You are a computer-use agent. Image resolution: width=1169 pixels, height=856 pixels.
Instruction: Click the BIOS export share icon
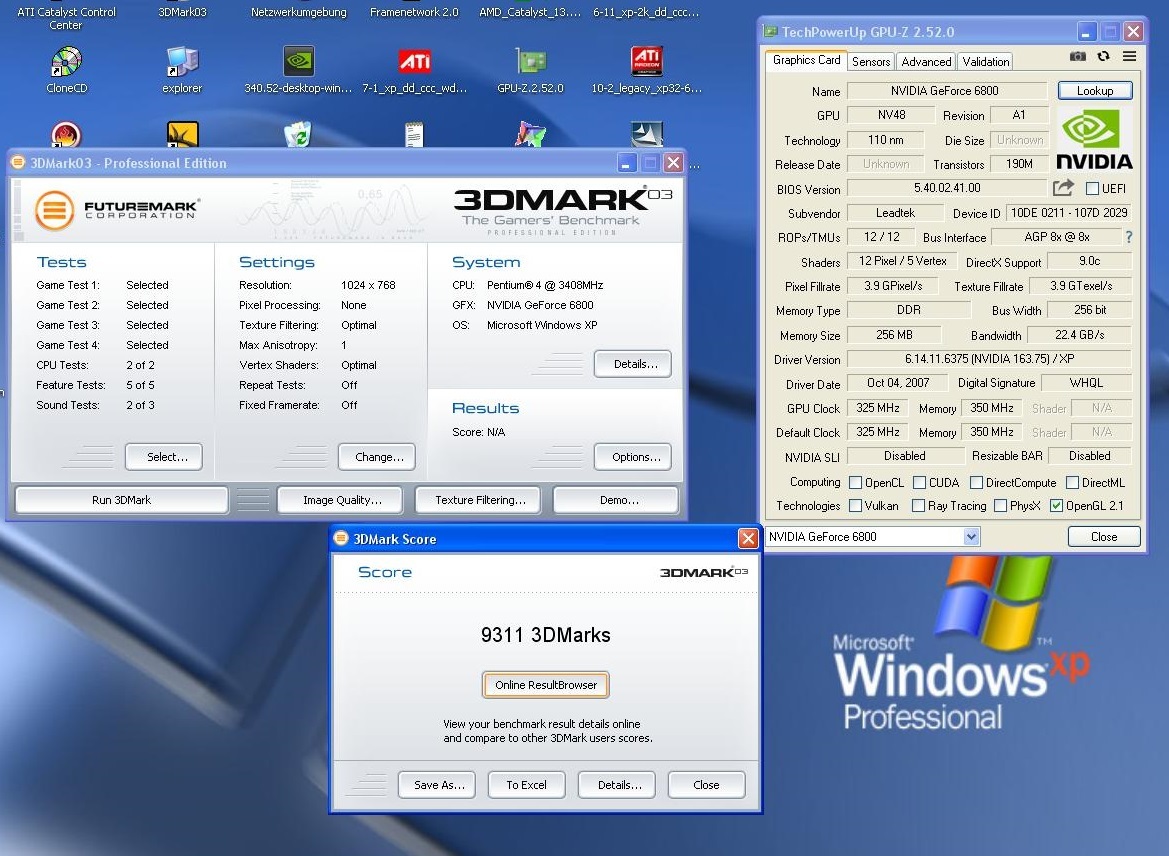1064,188
